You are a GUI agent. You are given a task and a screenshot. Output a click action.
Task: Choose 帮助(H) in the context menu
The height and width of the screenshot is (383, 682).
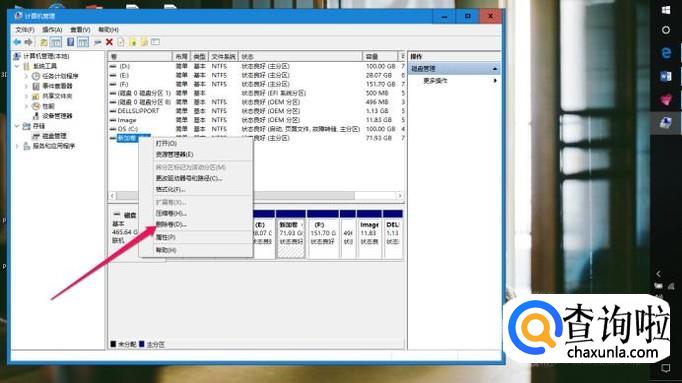point(196,250)
